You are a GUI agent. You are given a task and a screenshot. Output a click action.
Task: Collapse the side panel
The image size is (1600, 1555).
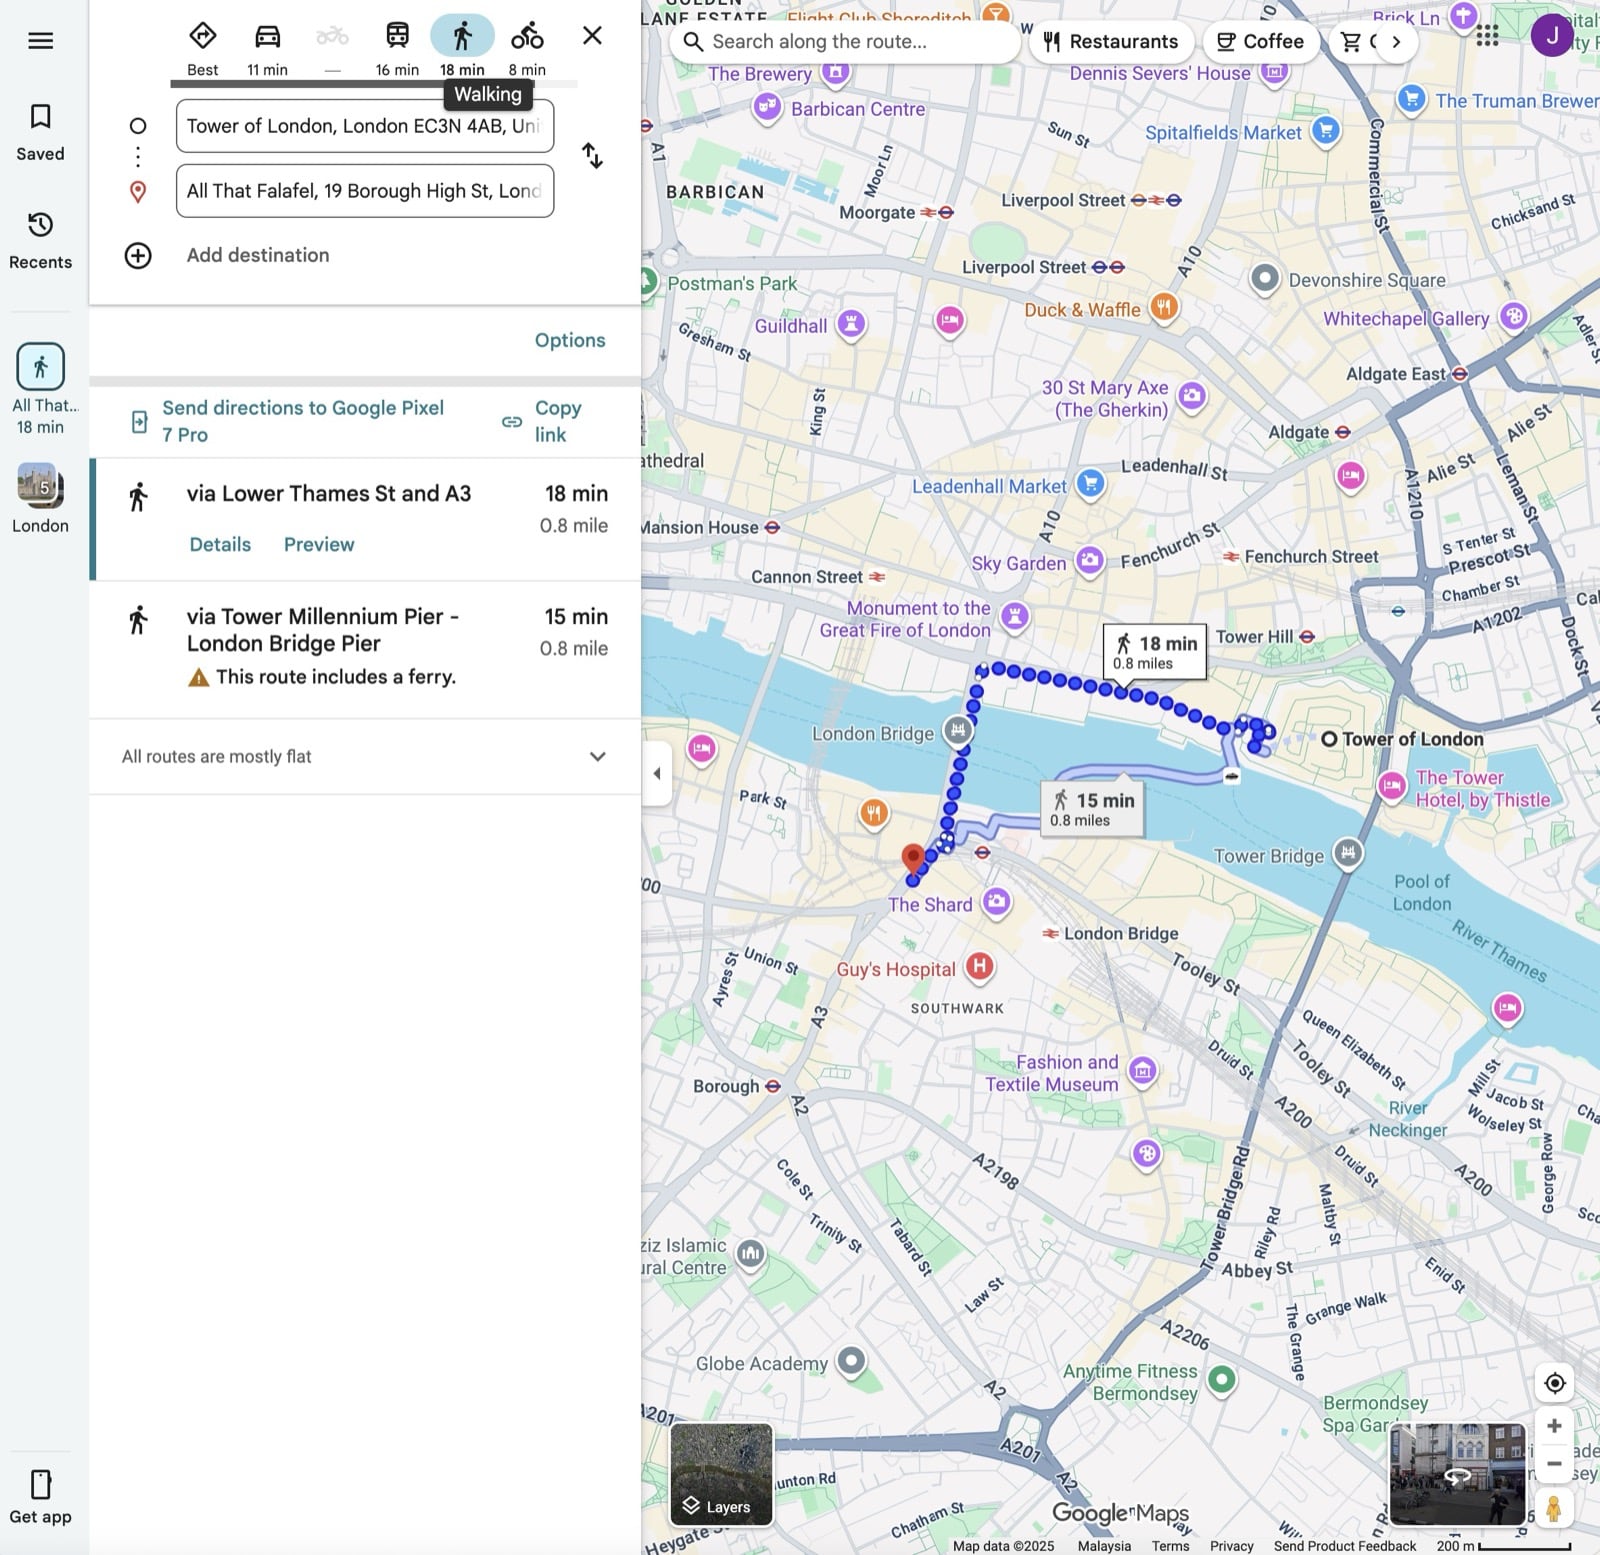tap(657, 773)
